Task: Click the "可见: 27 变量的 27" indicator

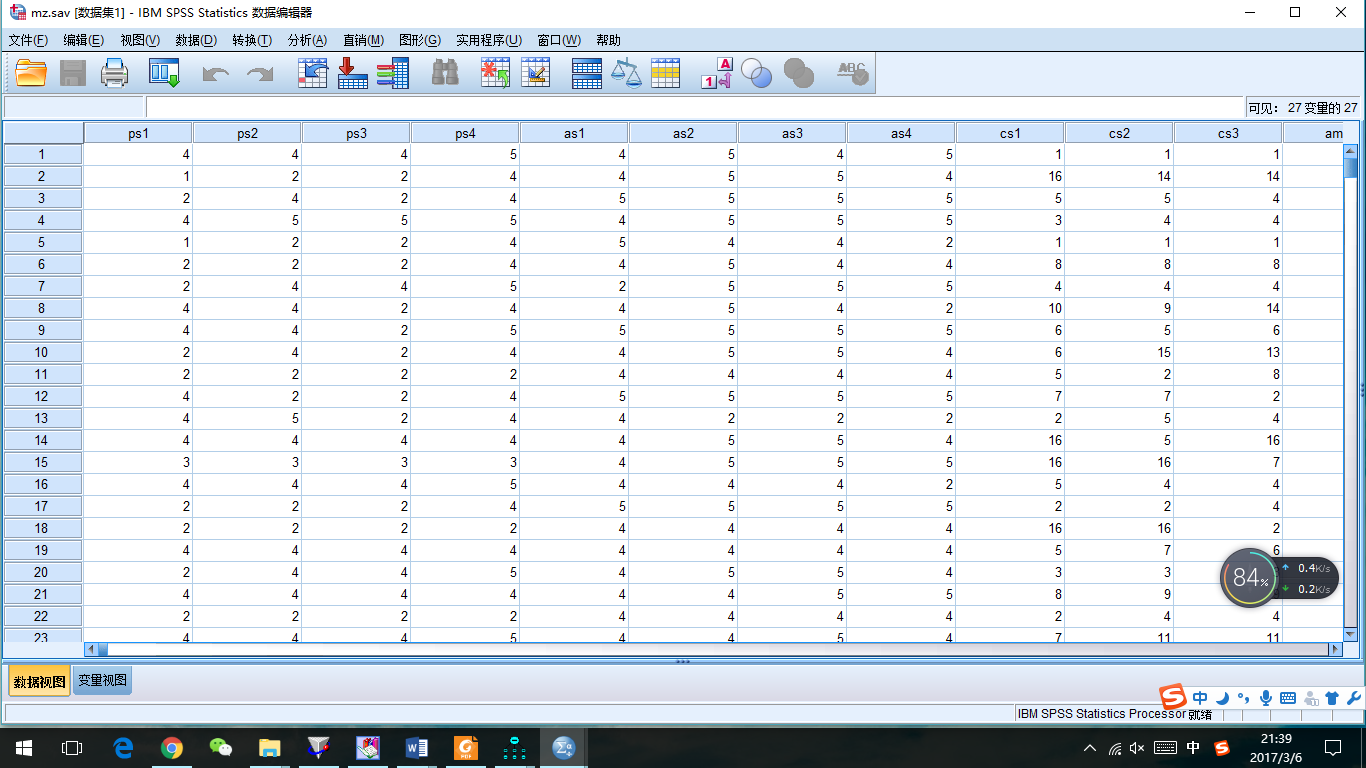Action: (x=1303, y=108)
